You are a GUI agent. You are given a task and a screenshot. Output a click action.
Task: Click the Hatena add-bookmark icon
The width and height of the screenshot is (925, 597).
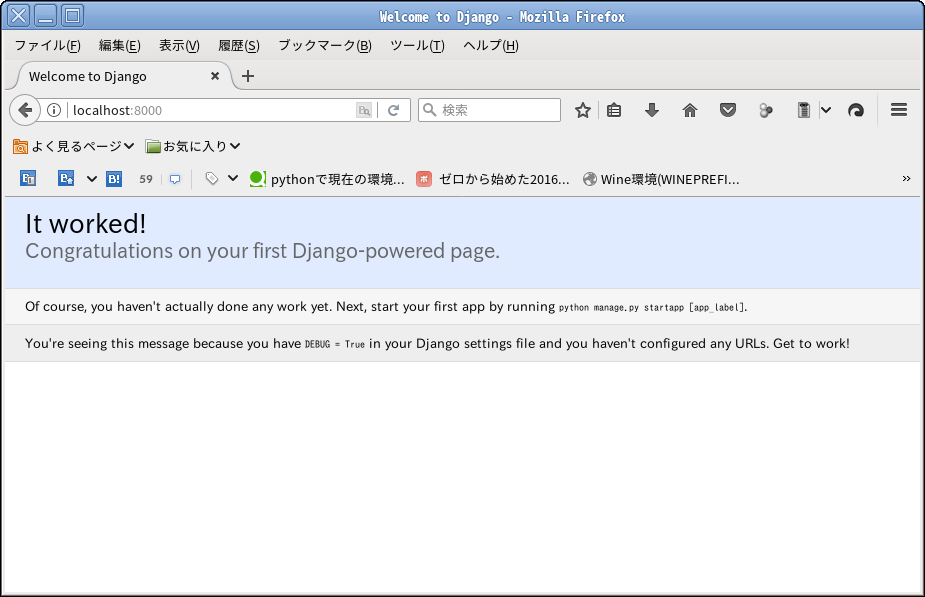[65, 178]
